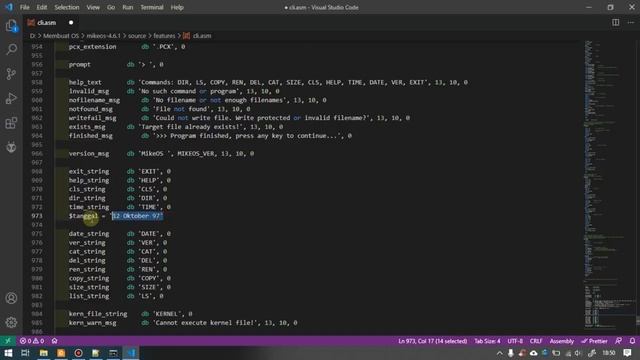
Task: Click the minimap code overview
Action: [x=609, y=184]
